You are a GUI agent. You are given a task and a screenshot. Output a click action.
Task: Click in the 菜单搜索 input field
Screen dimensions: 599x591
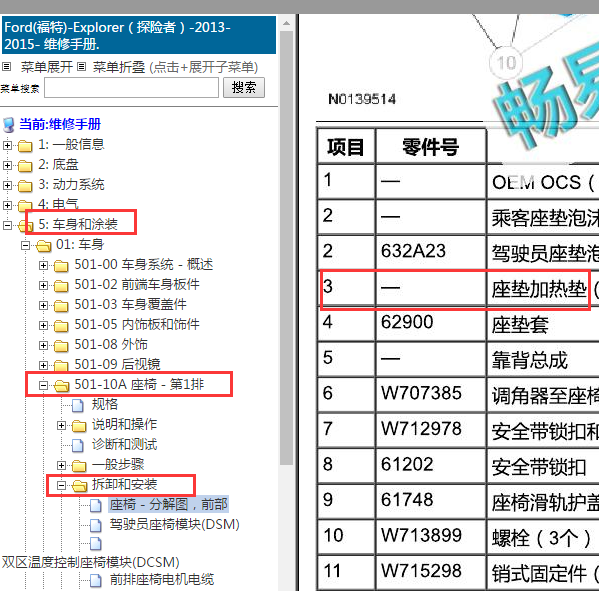click(x=131, y=87)
